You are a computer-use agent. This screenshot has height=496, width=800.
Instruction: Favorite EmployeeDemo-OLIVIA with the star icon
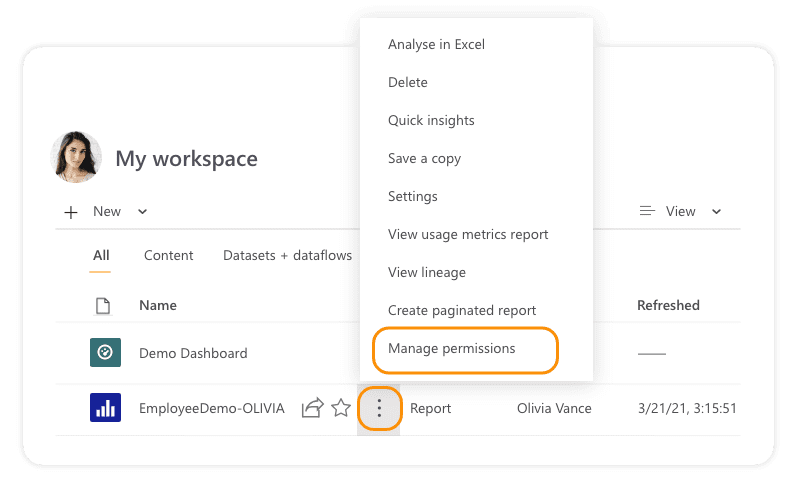tap(341, 408)
